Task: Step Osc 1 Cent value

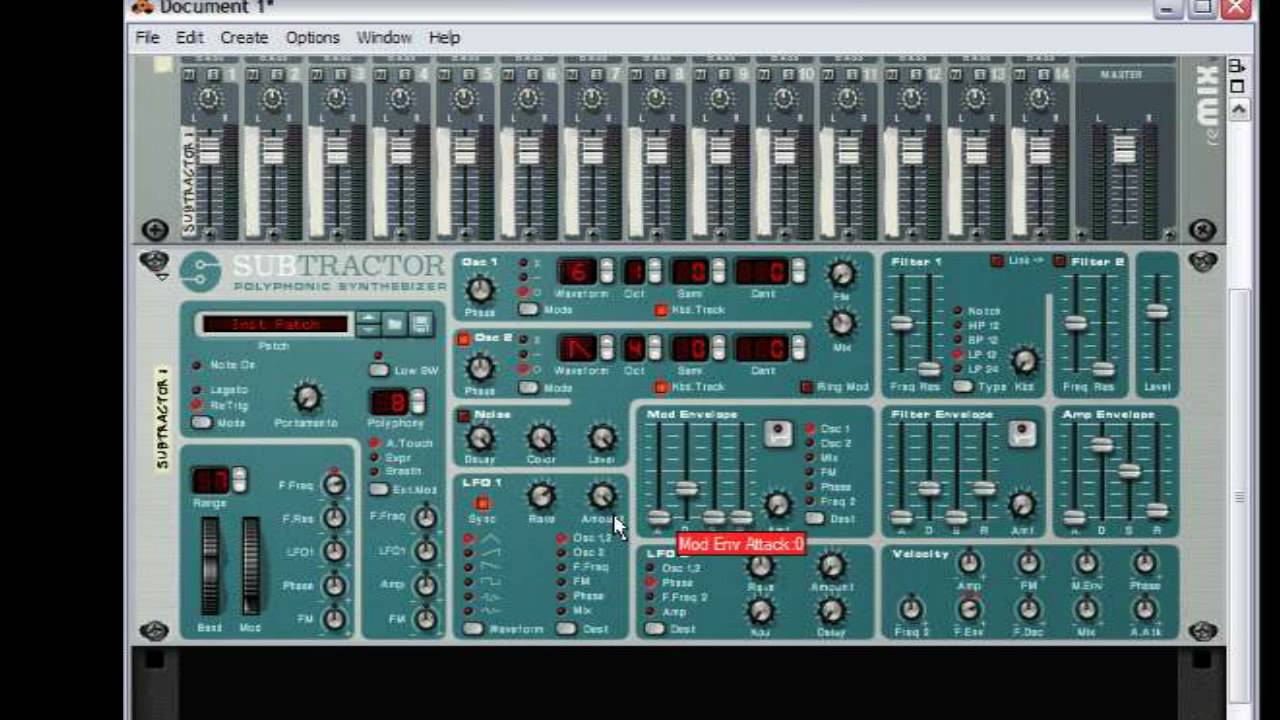Action: pyautogui.click(x=798, y=271)
